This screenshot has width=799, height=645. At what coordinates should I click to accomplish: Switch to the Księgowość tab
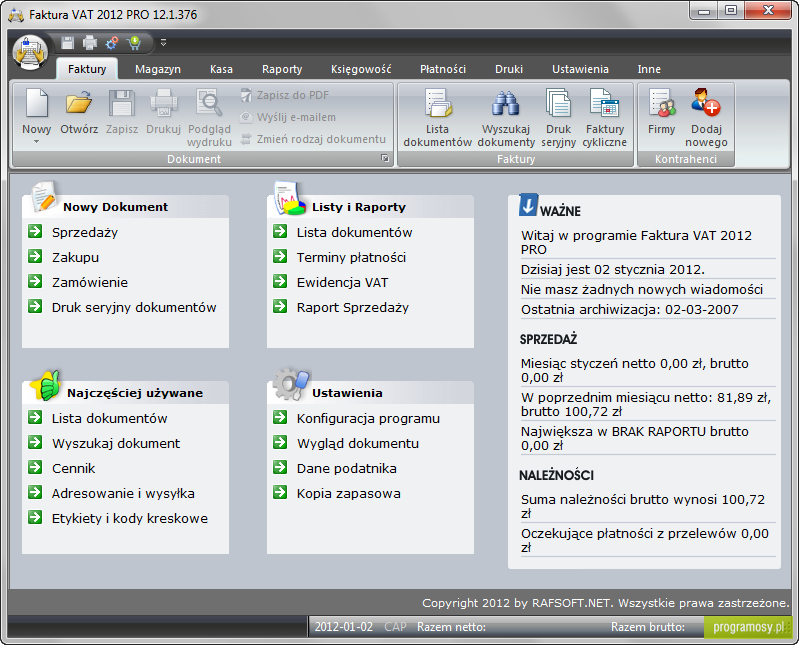click(361, 69)
